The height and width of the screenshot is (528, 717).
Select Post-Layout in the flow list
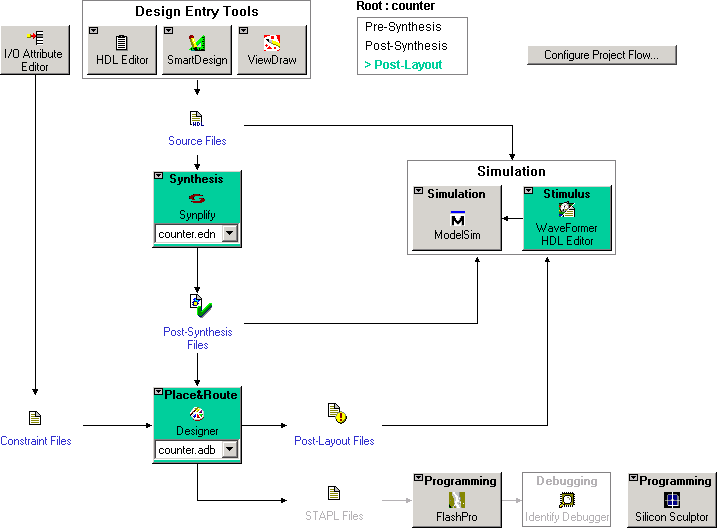[x=403, y=64]
